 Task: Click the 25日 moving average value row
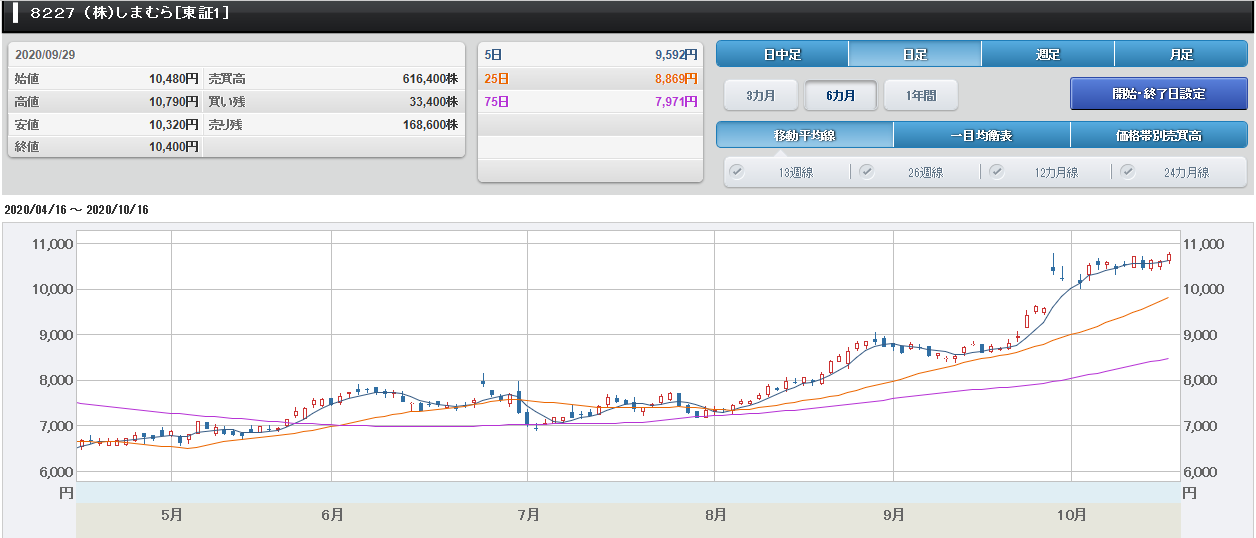(x=590, y=78)
